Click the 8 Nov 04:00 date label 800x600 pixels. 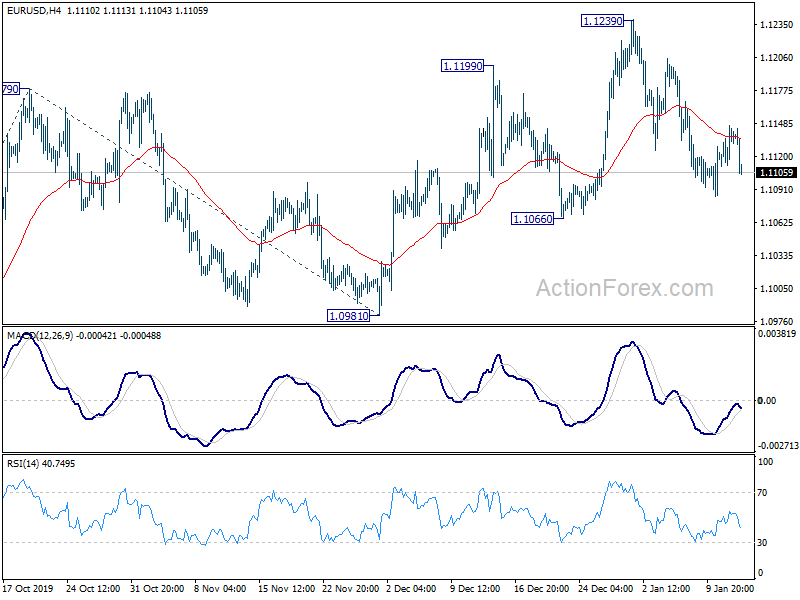click(x=220, y=589)
